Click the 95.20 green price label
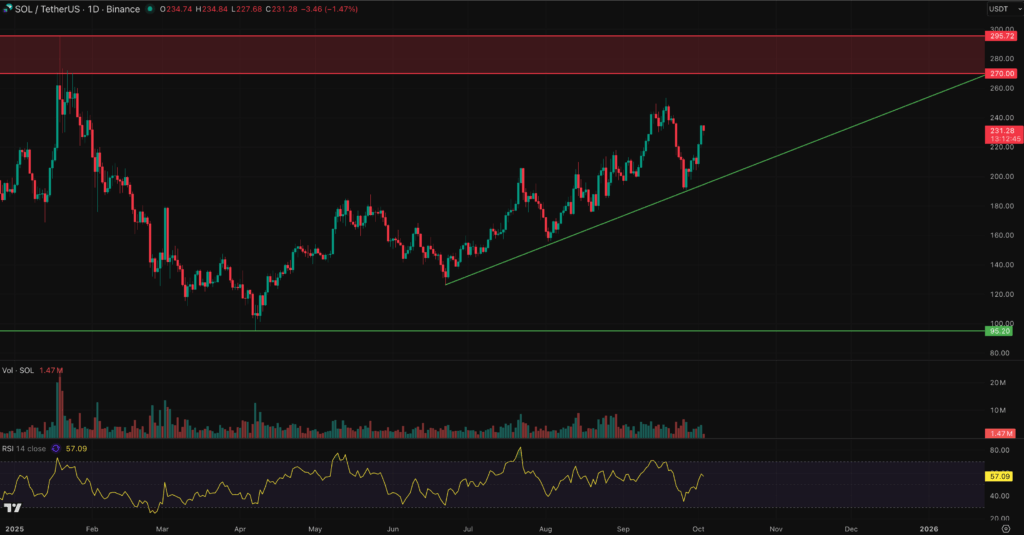This screenshot has height=535, width=1024. (999, 331)
